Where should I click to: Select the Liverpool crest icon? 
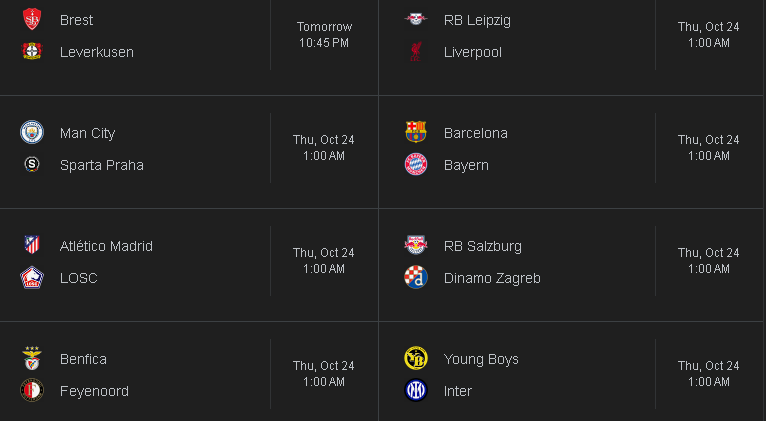coord(416,51)
